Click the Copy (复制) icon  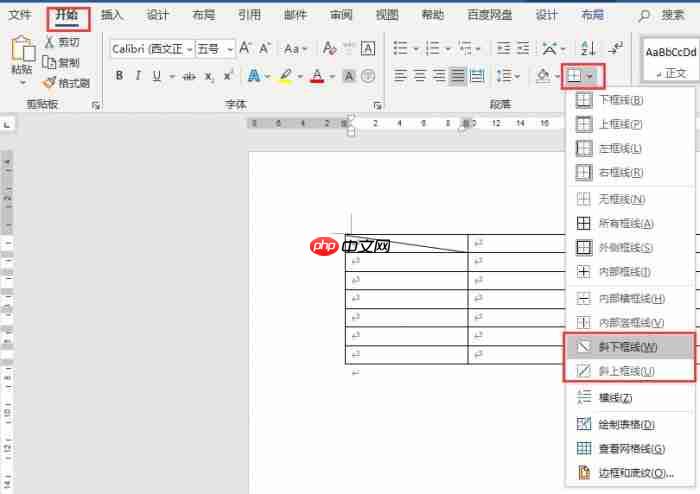49,62
